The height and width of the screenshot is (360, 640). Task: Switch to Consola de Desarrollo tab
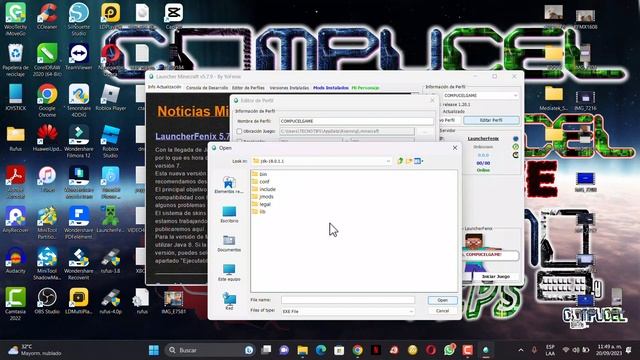pos(207,88)
